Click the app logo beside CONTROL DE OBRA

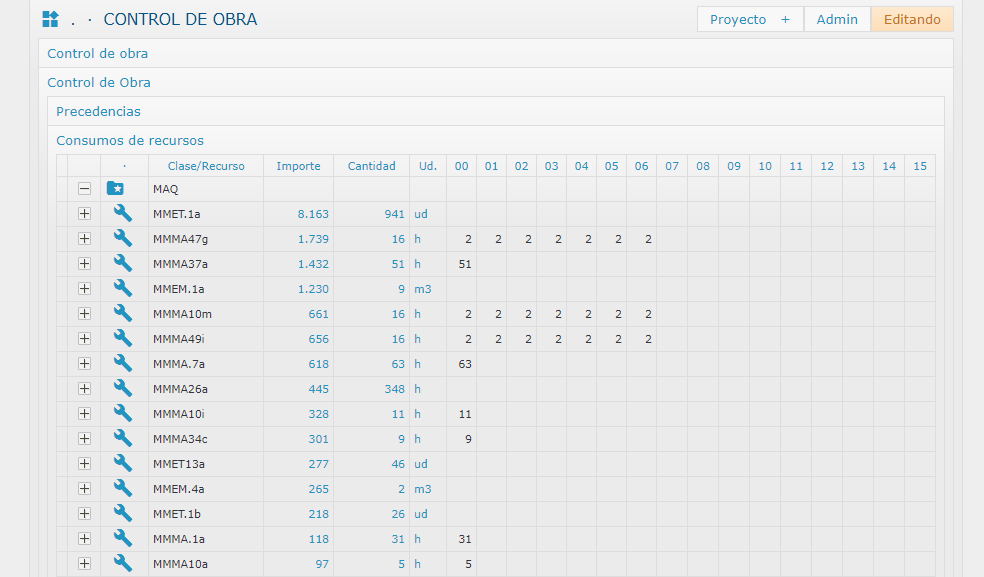(50, 19)
